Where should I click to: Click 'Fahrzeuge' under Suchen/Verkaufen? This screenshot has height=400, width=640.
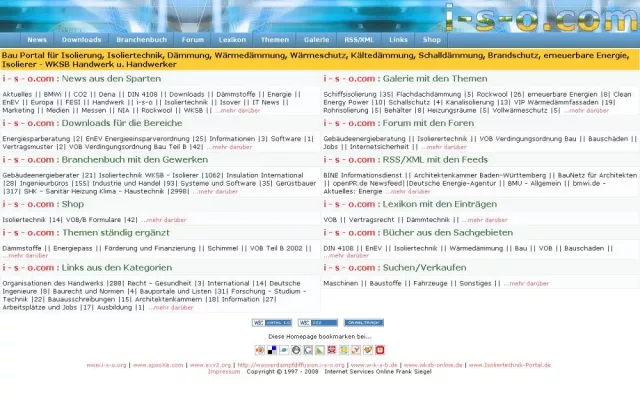[430, 283]
